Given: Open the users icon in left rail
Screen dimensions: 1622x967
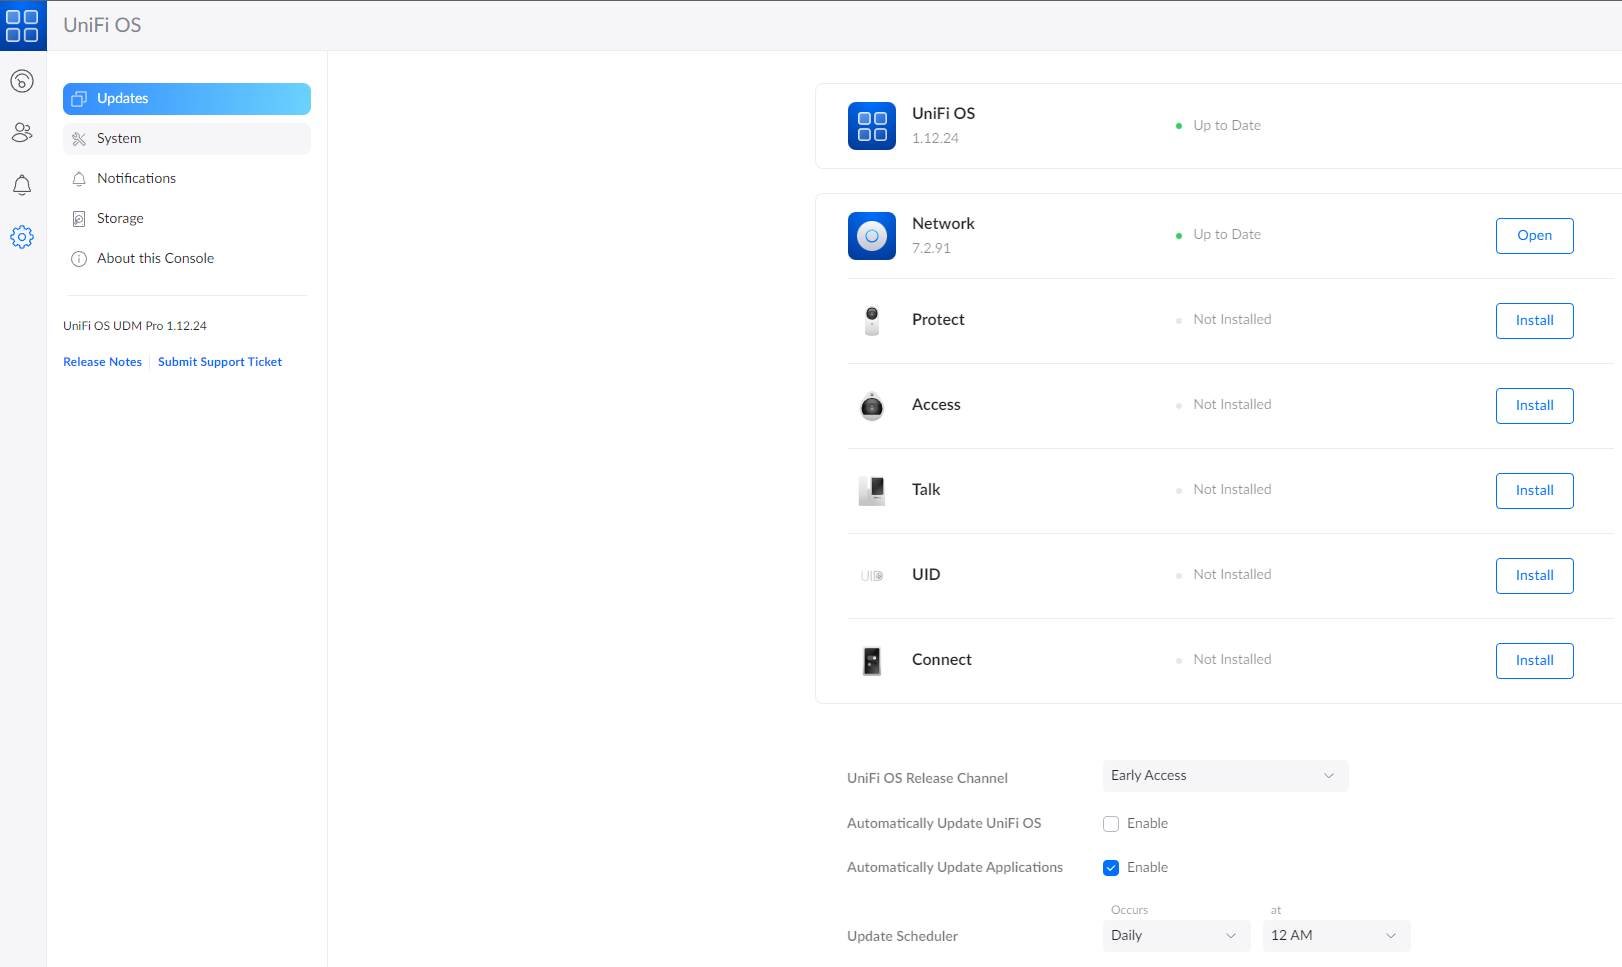Looking at the screenshot, I should click(22, 132).
